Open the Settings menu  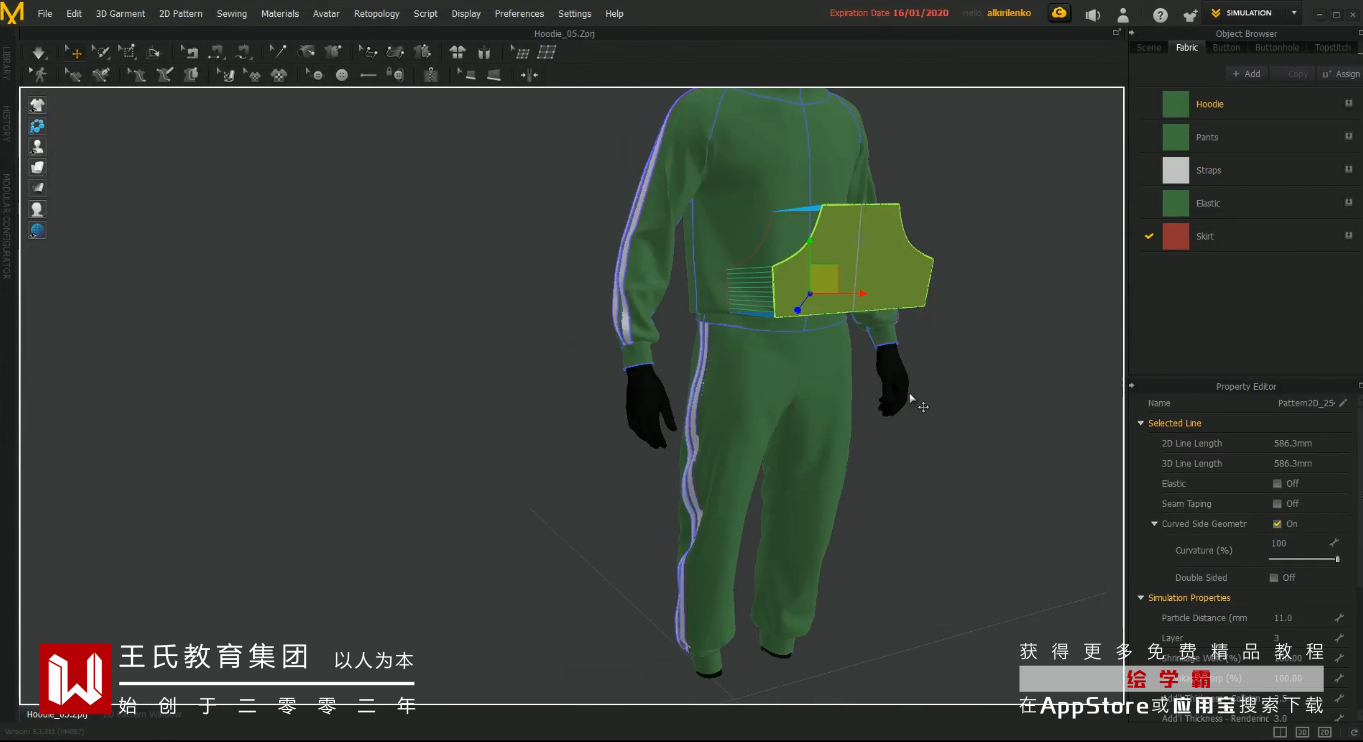coord(575,14)
